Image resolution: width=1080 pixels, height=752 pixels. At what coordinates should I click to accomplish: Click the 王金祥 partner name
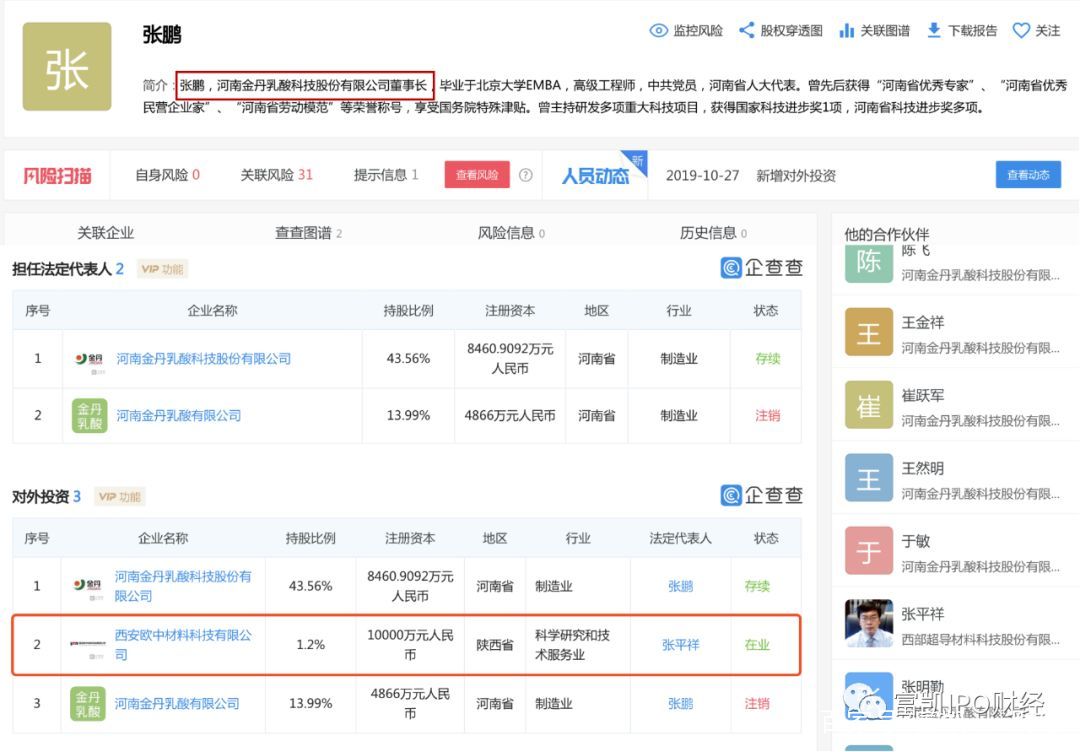pyautogui.click(x=923, y=322)
